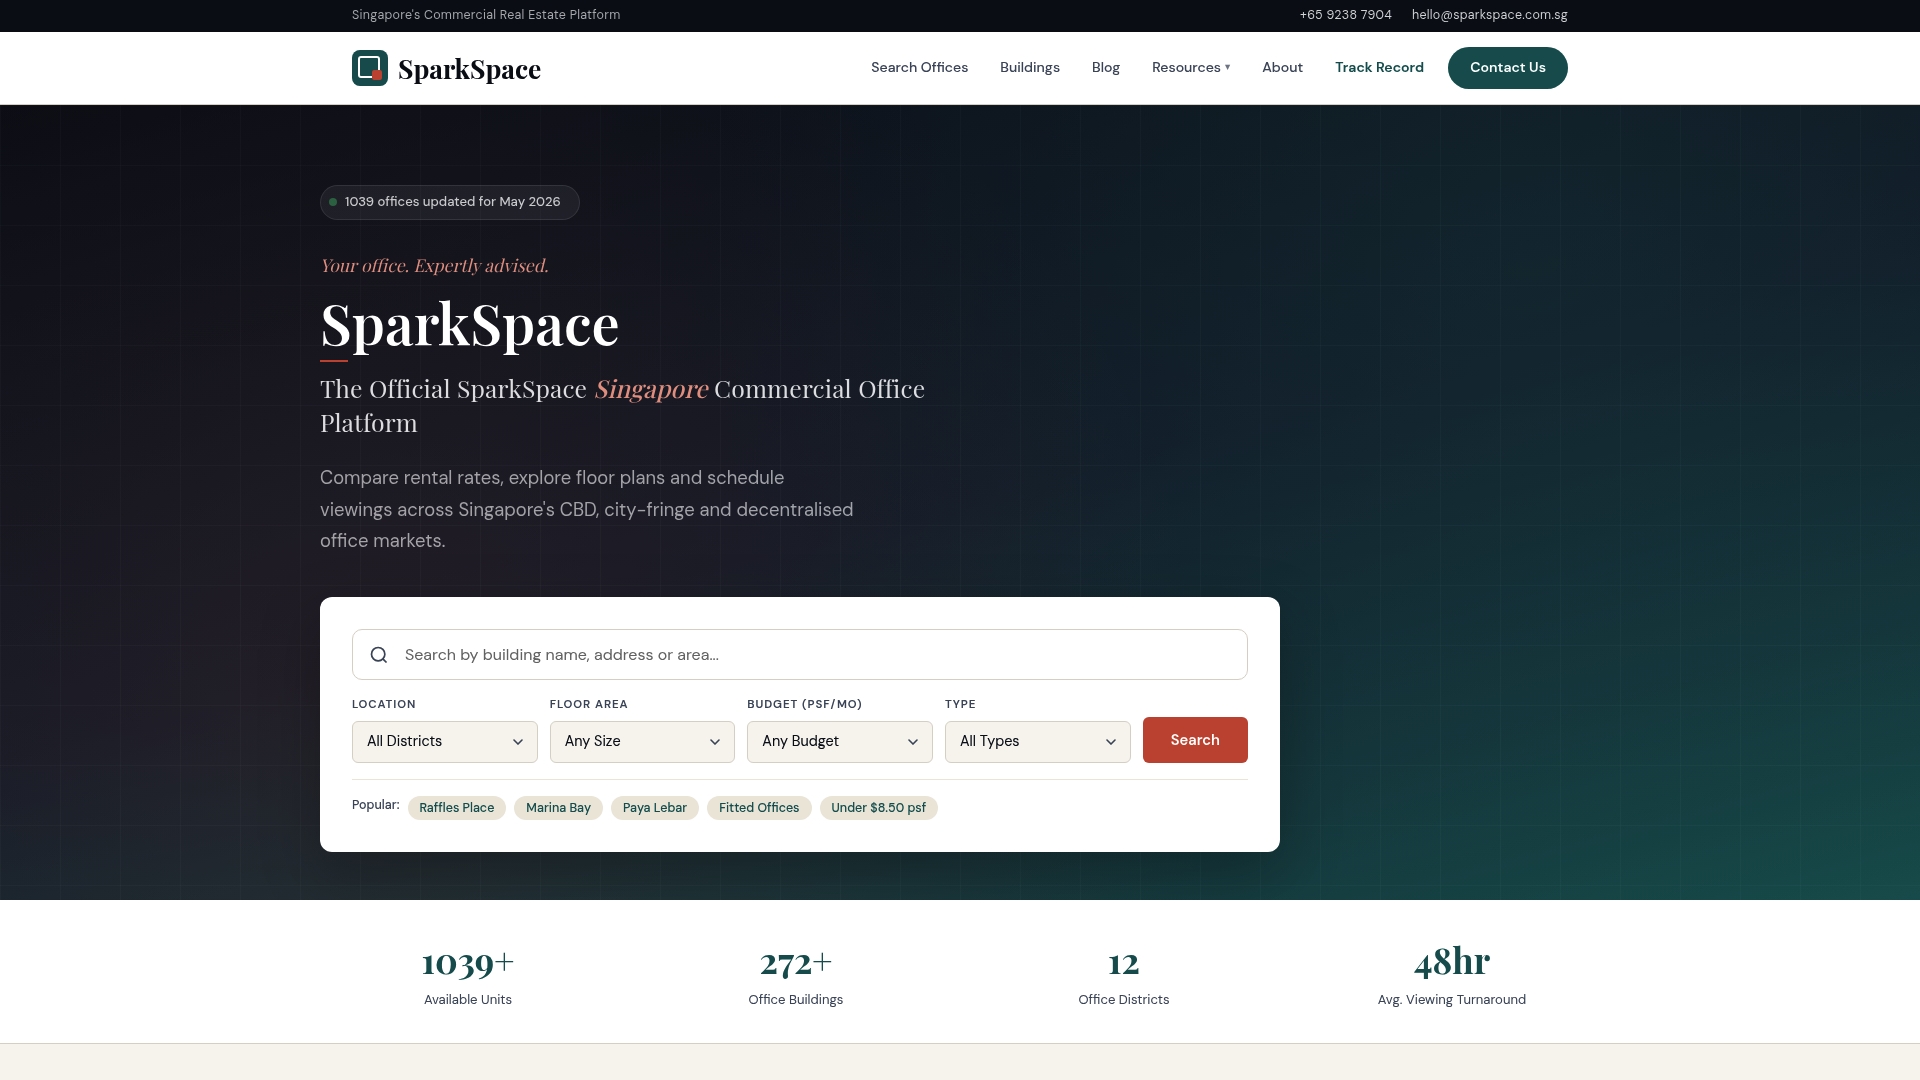Focus the building name search field
This screenshot has width=1920, height=1080.
click(x=800, y=655)
